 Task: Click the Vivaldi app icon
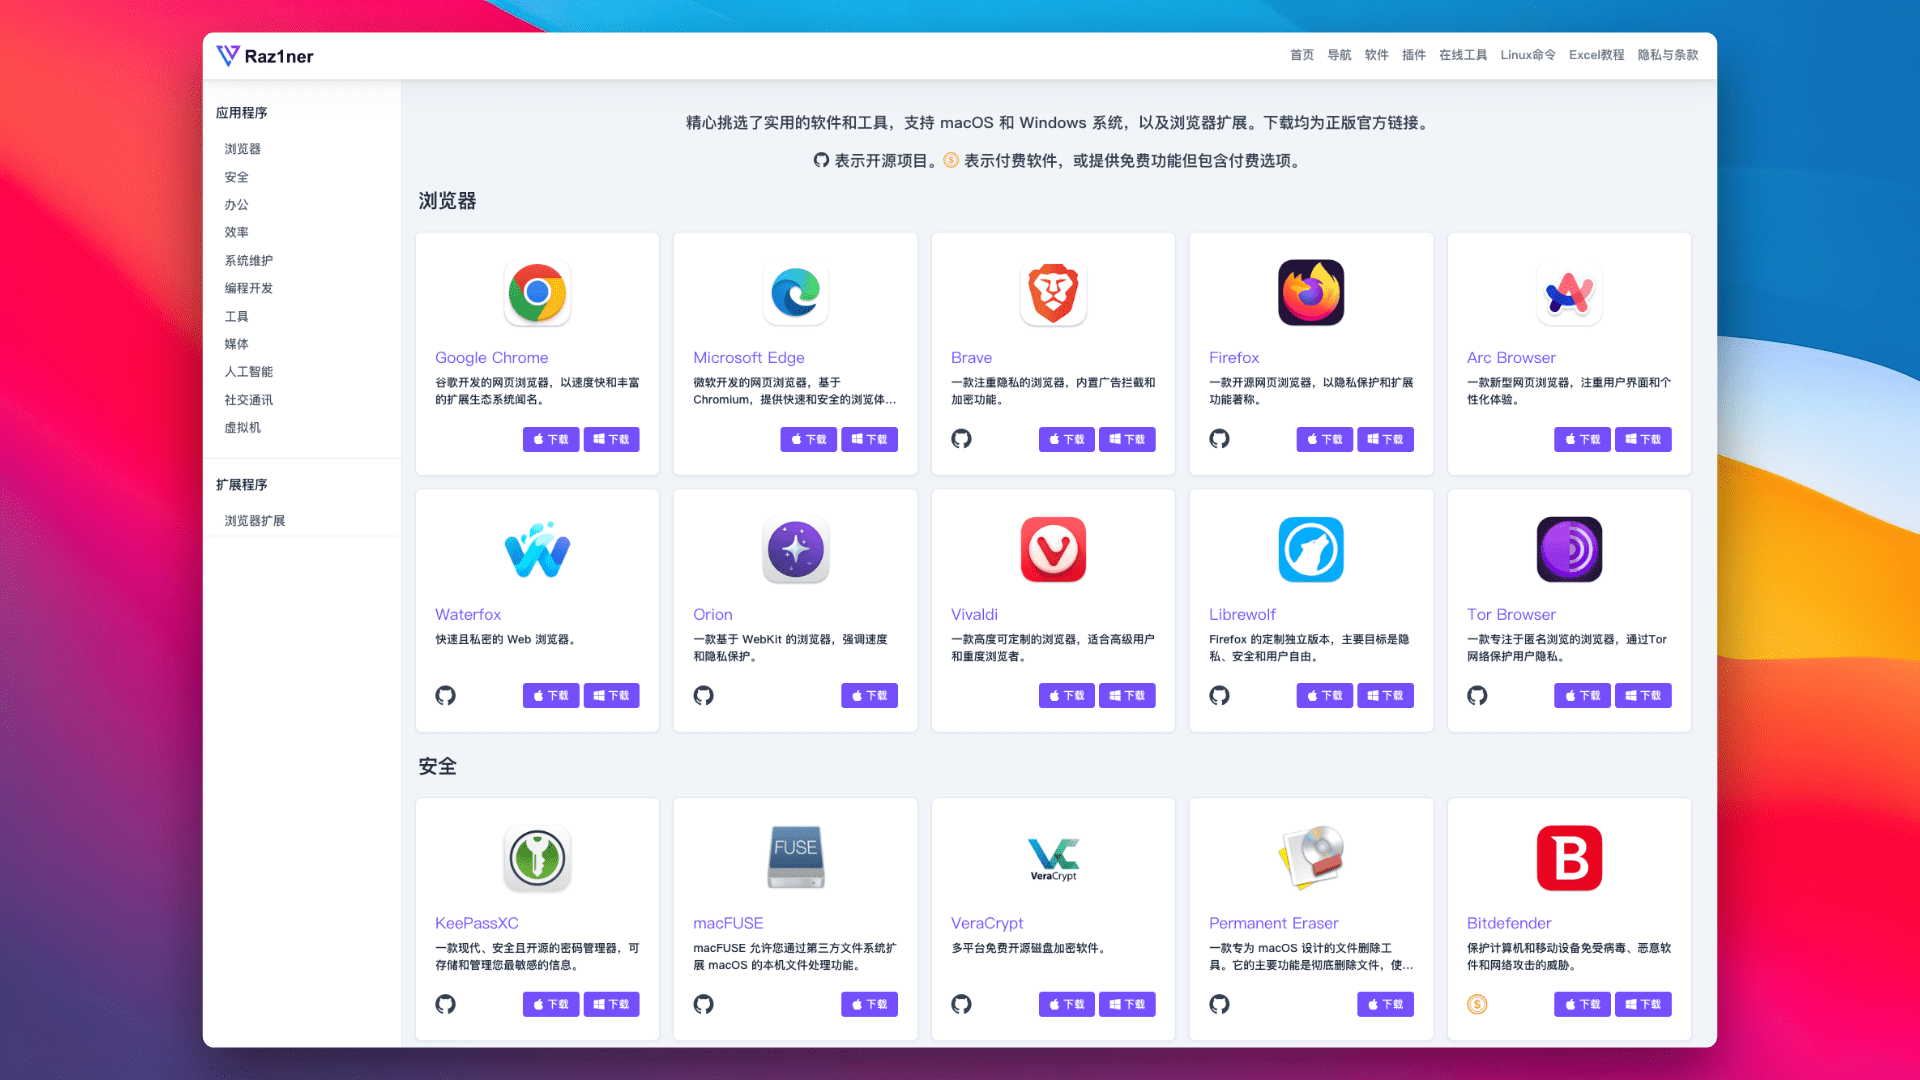1053,550
